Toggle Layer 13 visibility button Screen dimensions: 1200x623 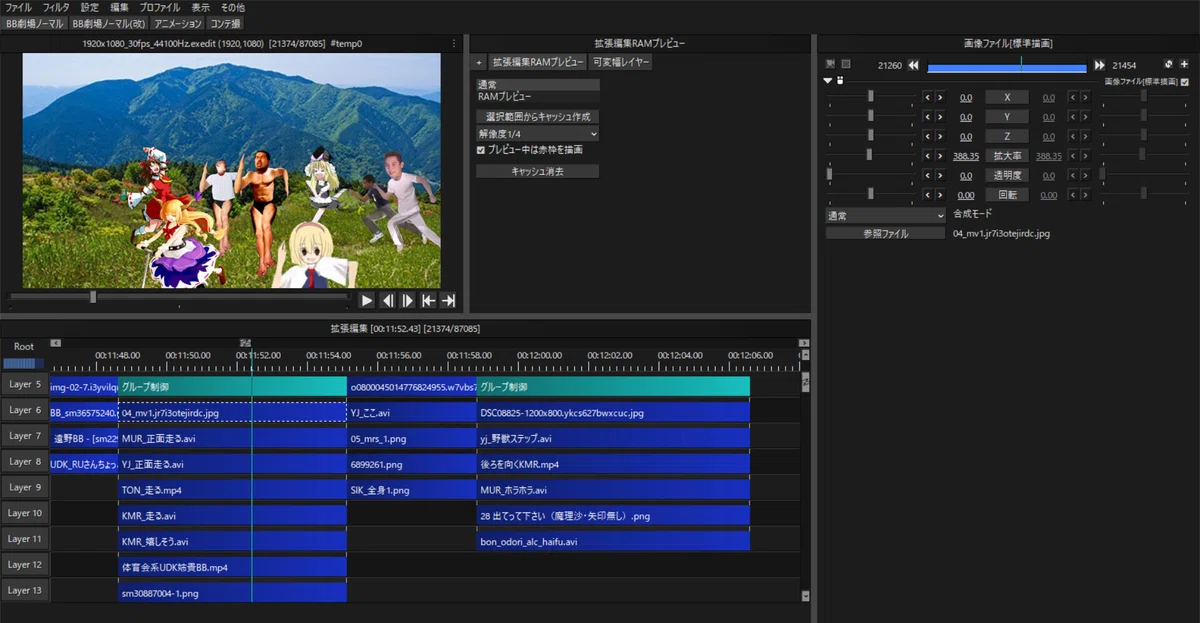[25, 591]
